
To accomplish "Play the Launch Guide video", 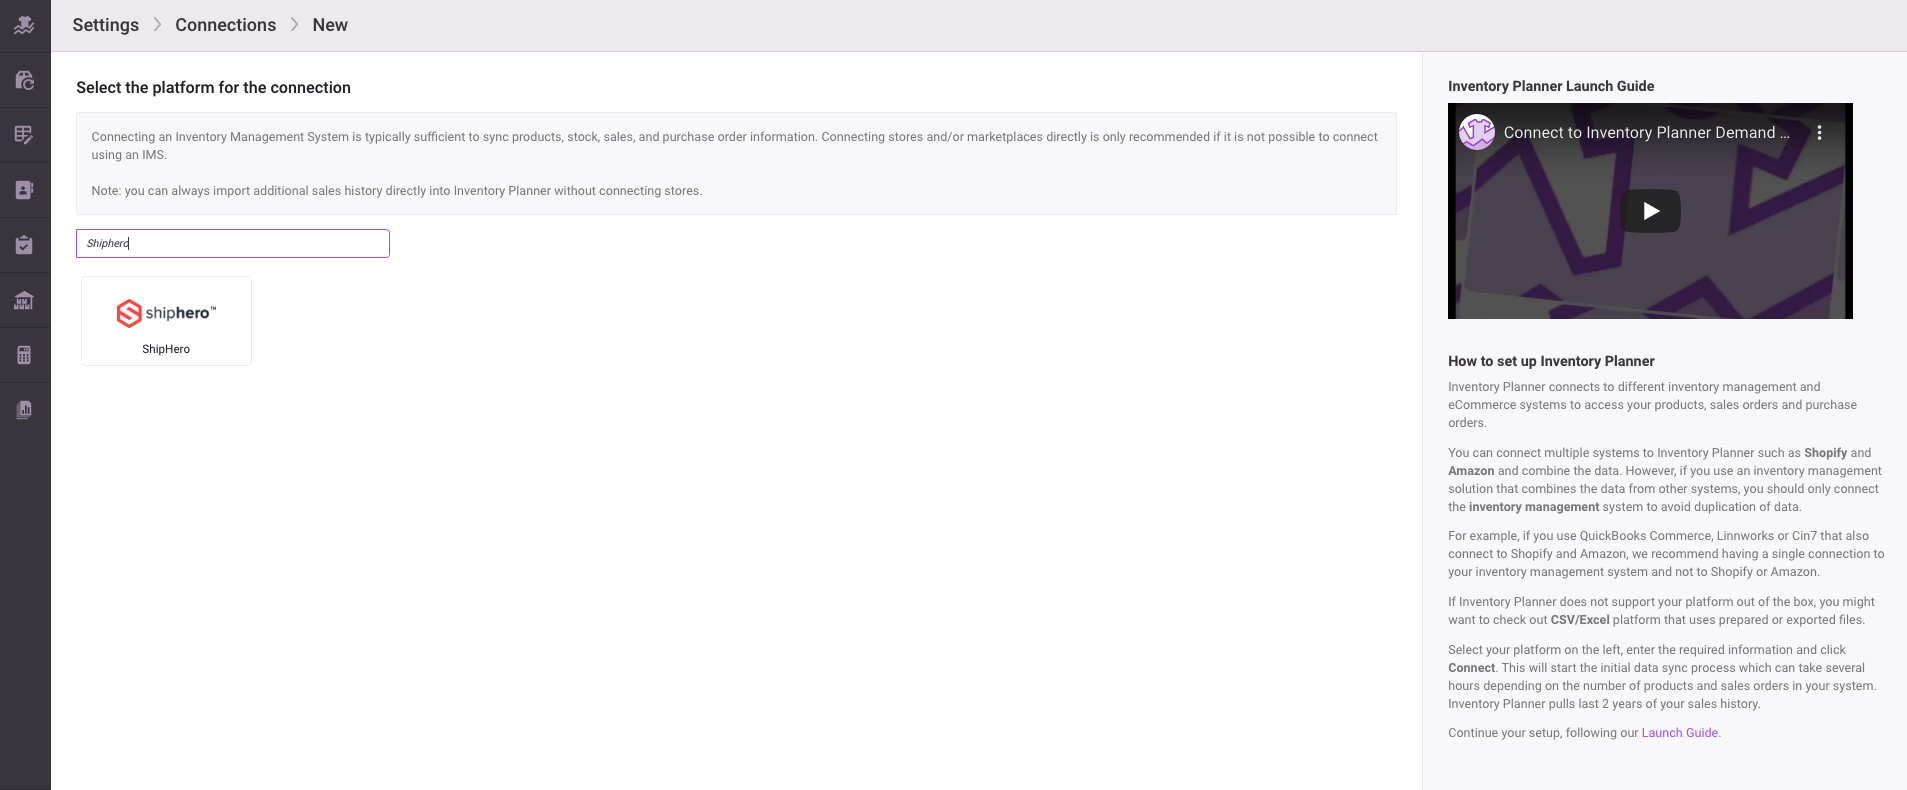I will 1650,211.
